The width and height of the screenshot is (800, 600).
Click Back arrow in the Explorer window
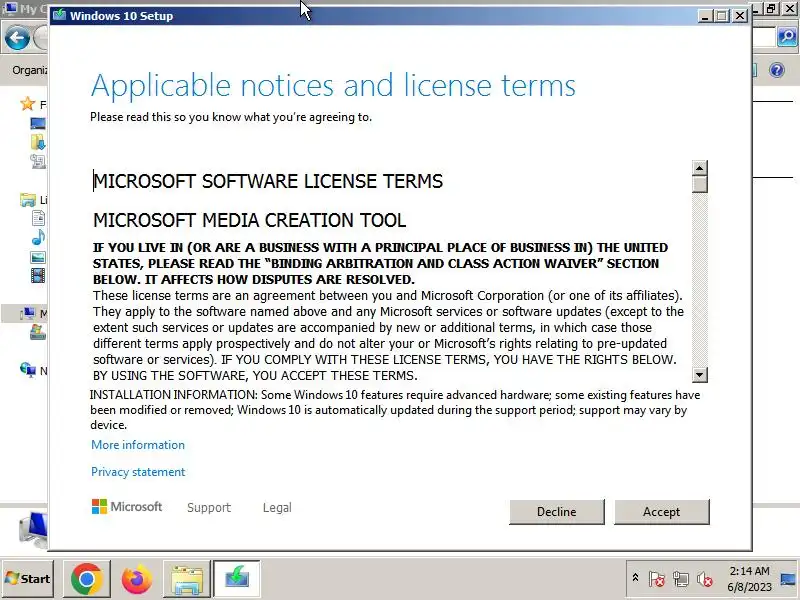pyautogui.click(x=17, y=38)
